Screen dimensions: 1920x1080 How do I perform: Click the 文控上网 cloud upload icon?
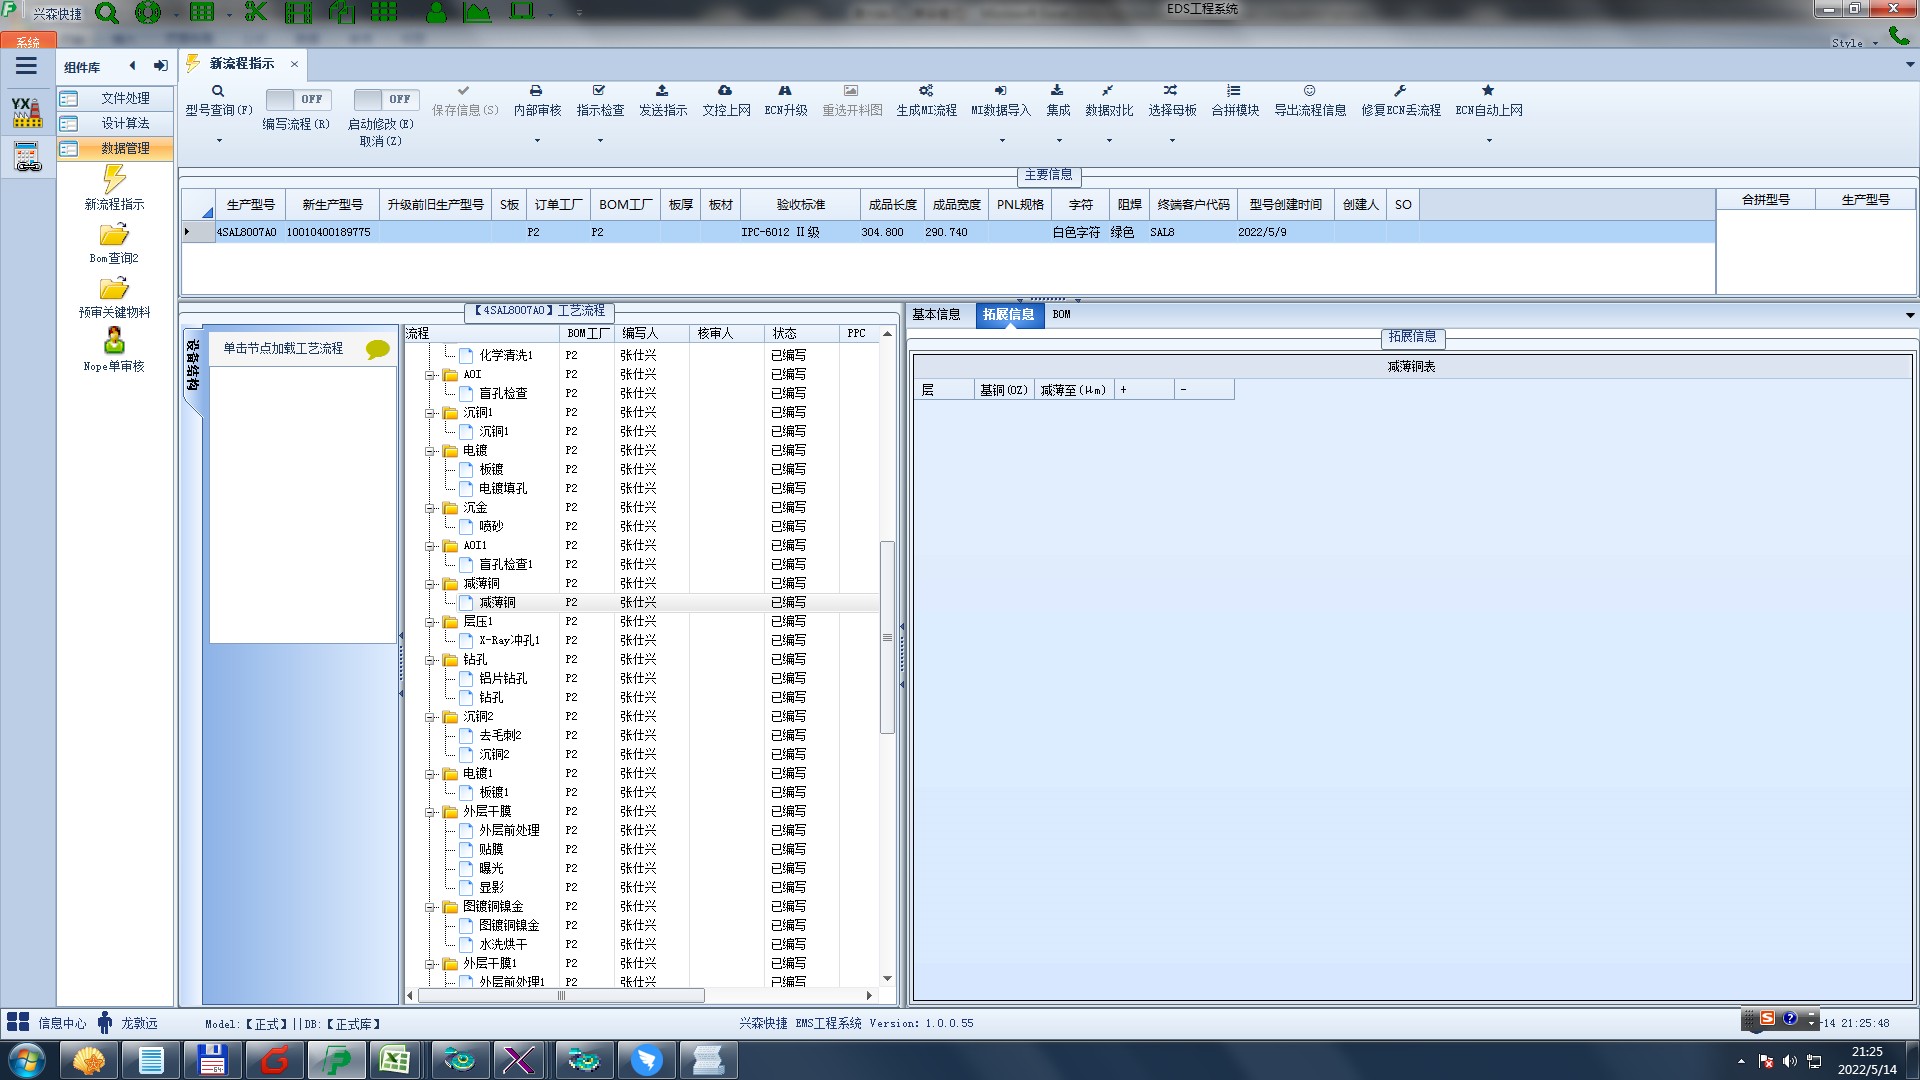point(725,91)
